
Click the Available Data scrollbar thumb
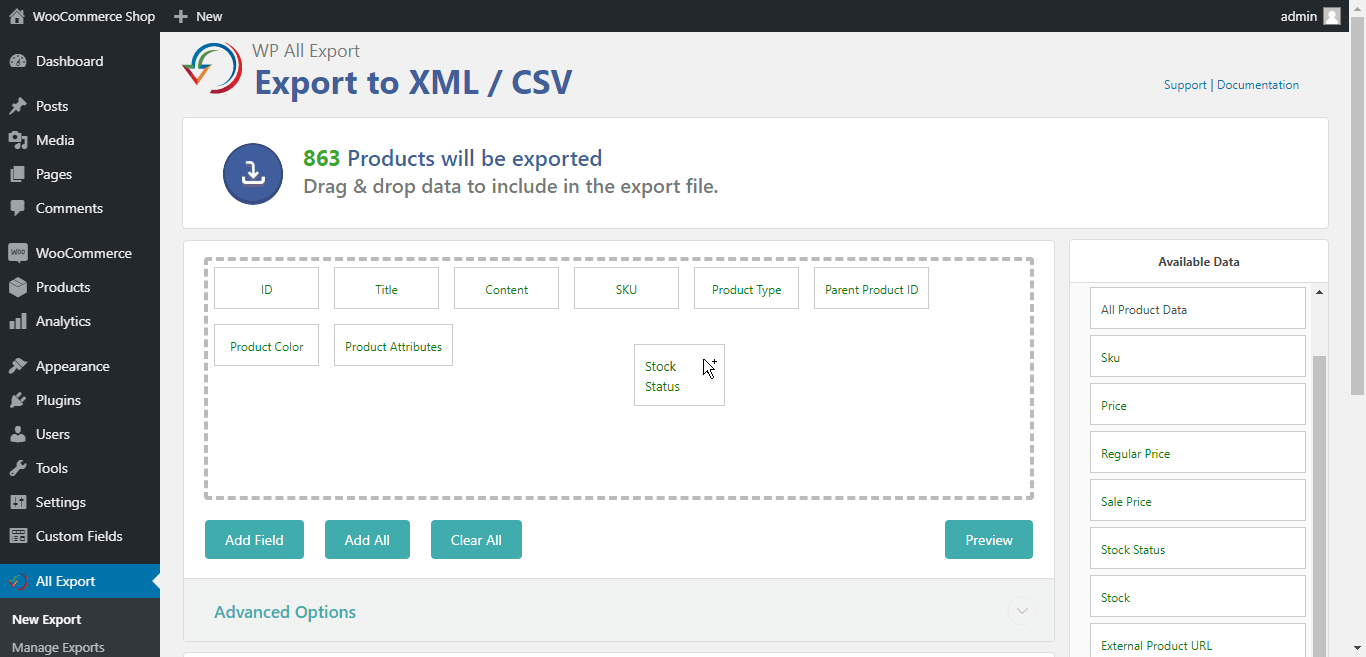(x=1319, y=505)
